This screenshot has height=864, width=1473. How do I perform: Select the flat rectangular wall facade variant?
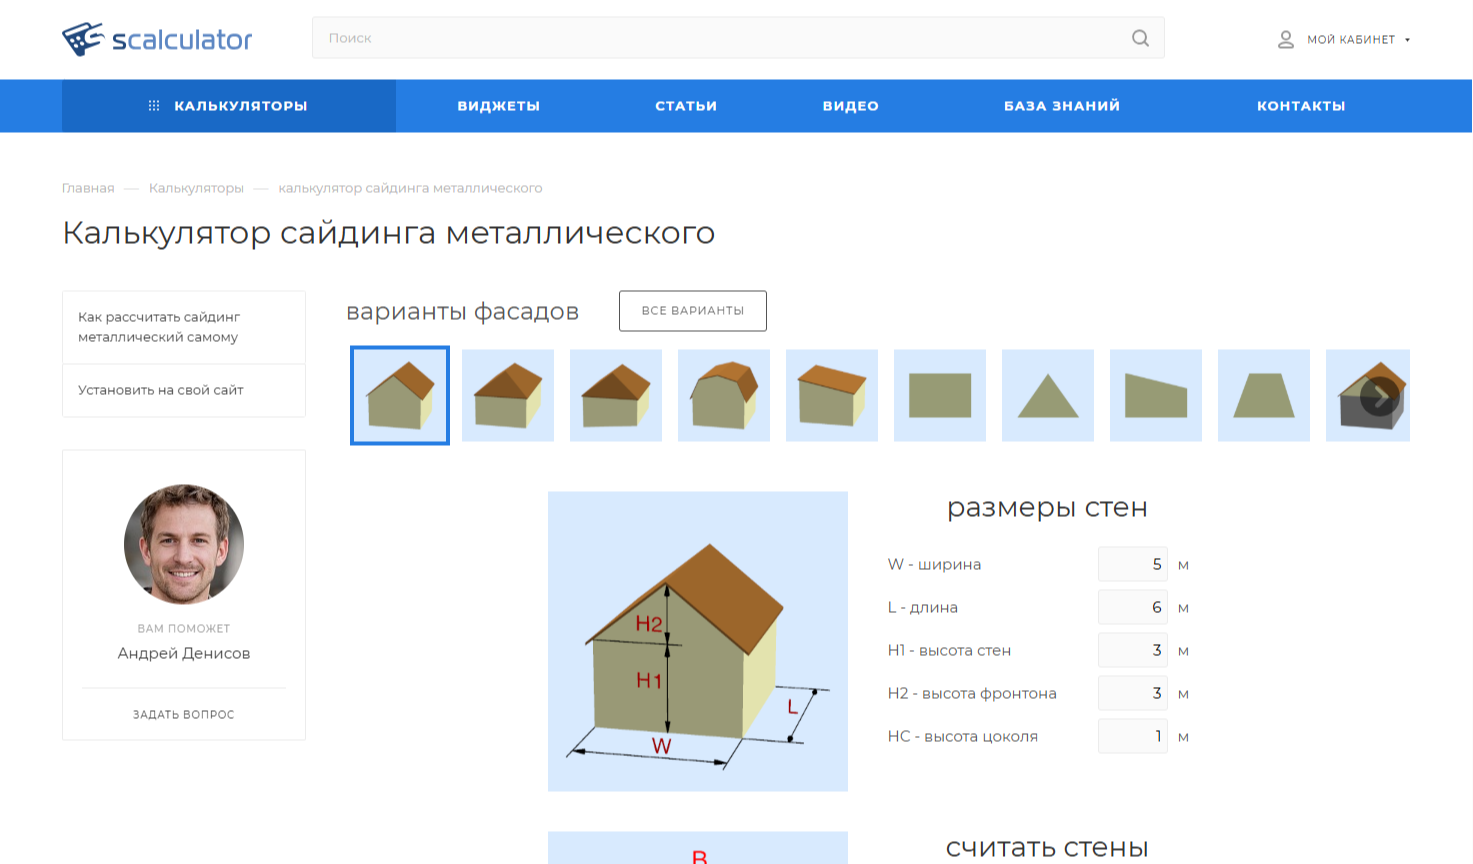939,395
